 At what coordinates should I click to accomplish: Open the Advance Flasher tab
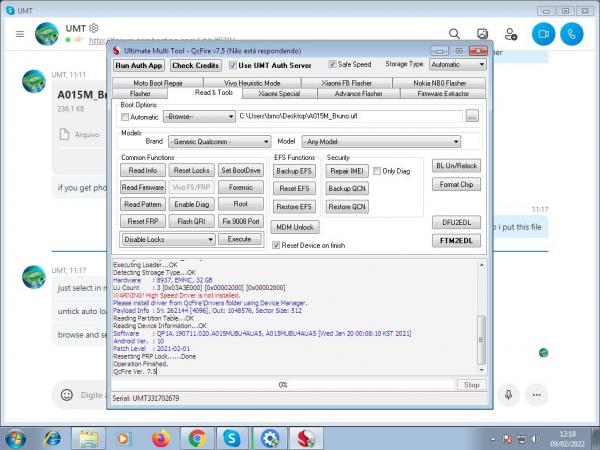tap(359, 94)
